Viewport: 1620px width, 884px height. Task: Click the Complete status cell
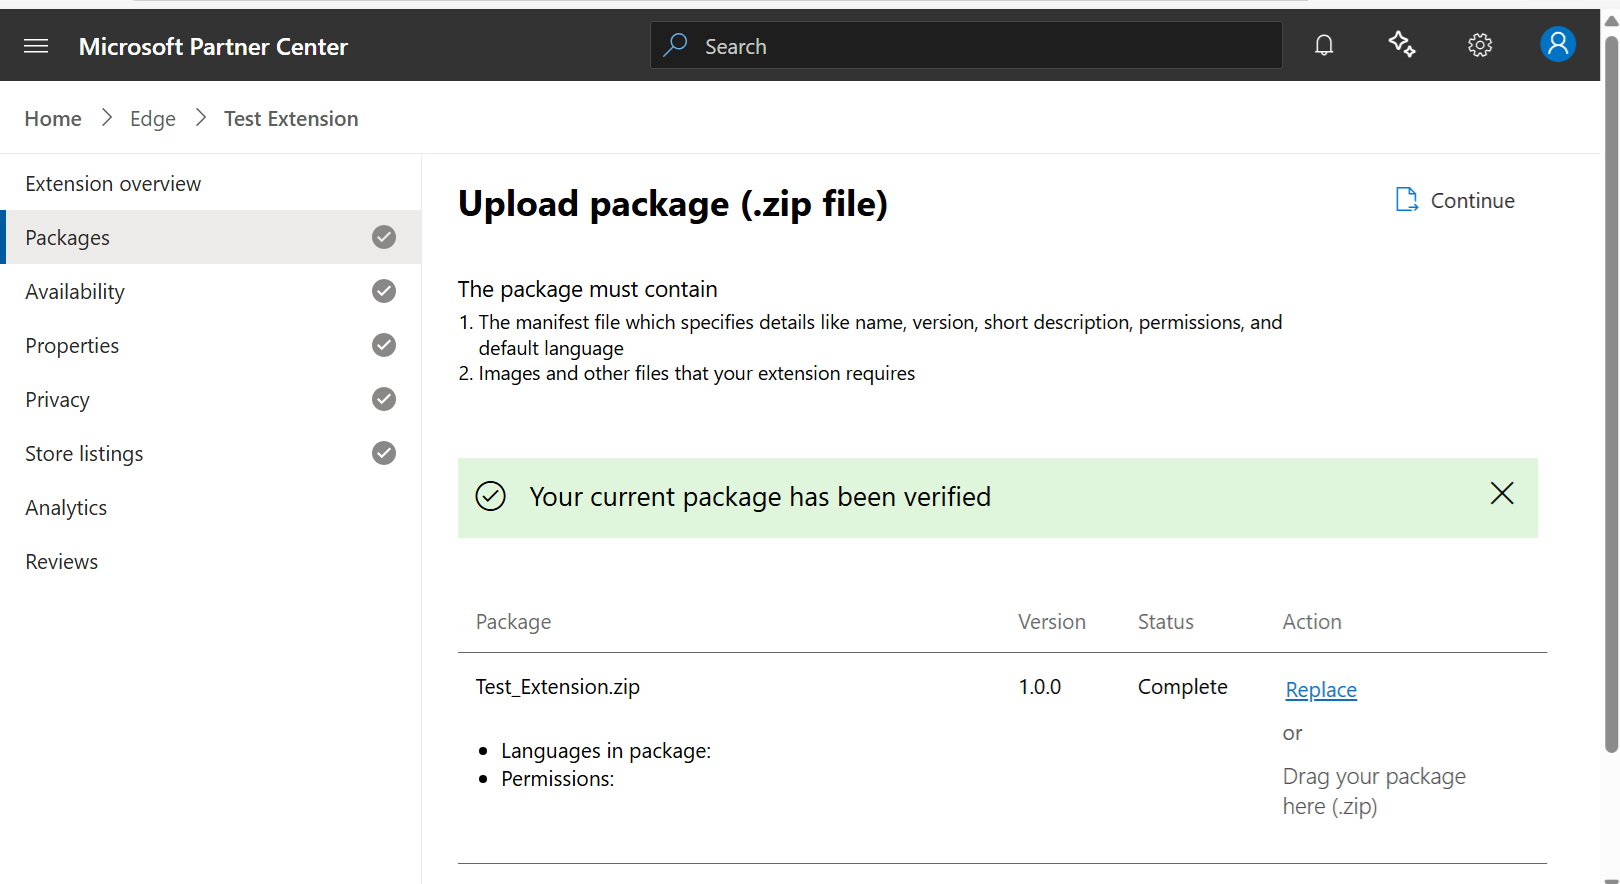(x=1183, y=687)
